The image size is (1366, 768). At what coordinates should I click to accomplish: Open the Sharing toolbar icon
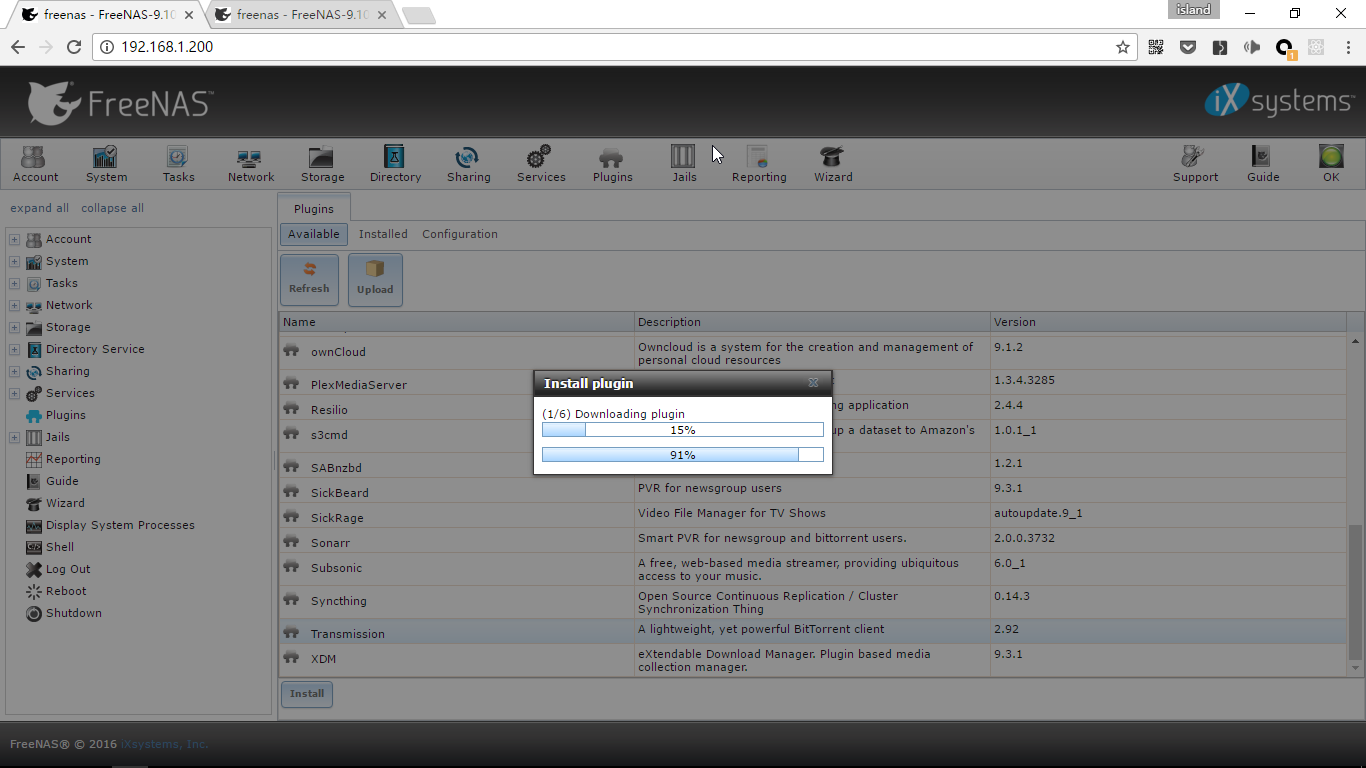468,164
